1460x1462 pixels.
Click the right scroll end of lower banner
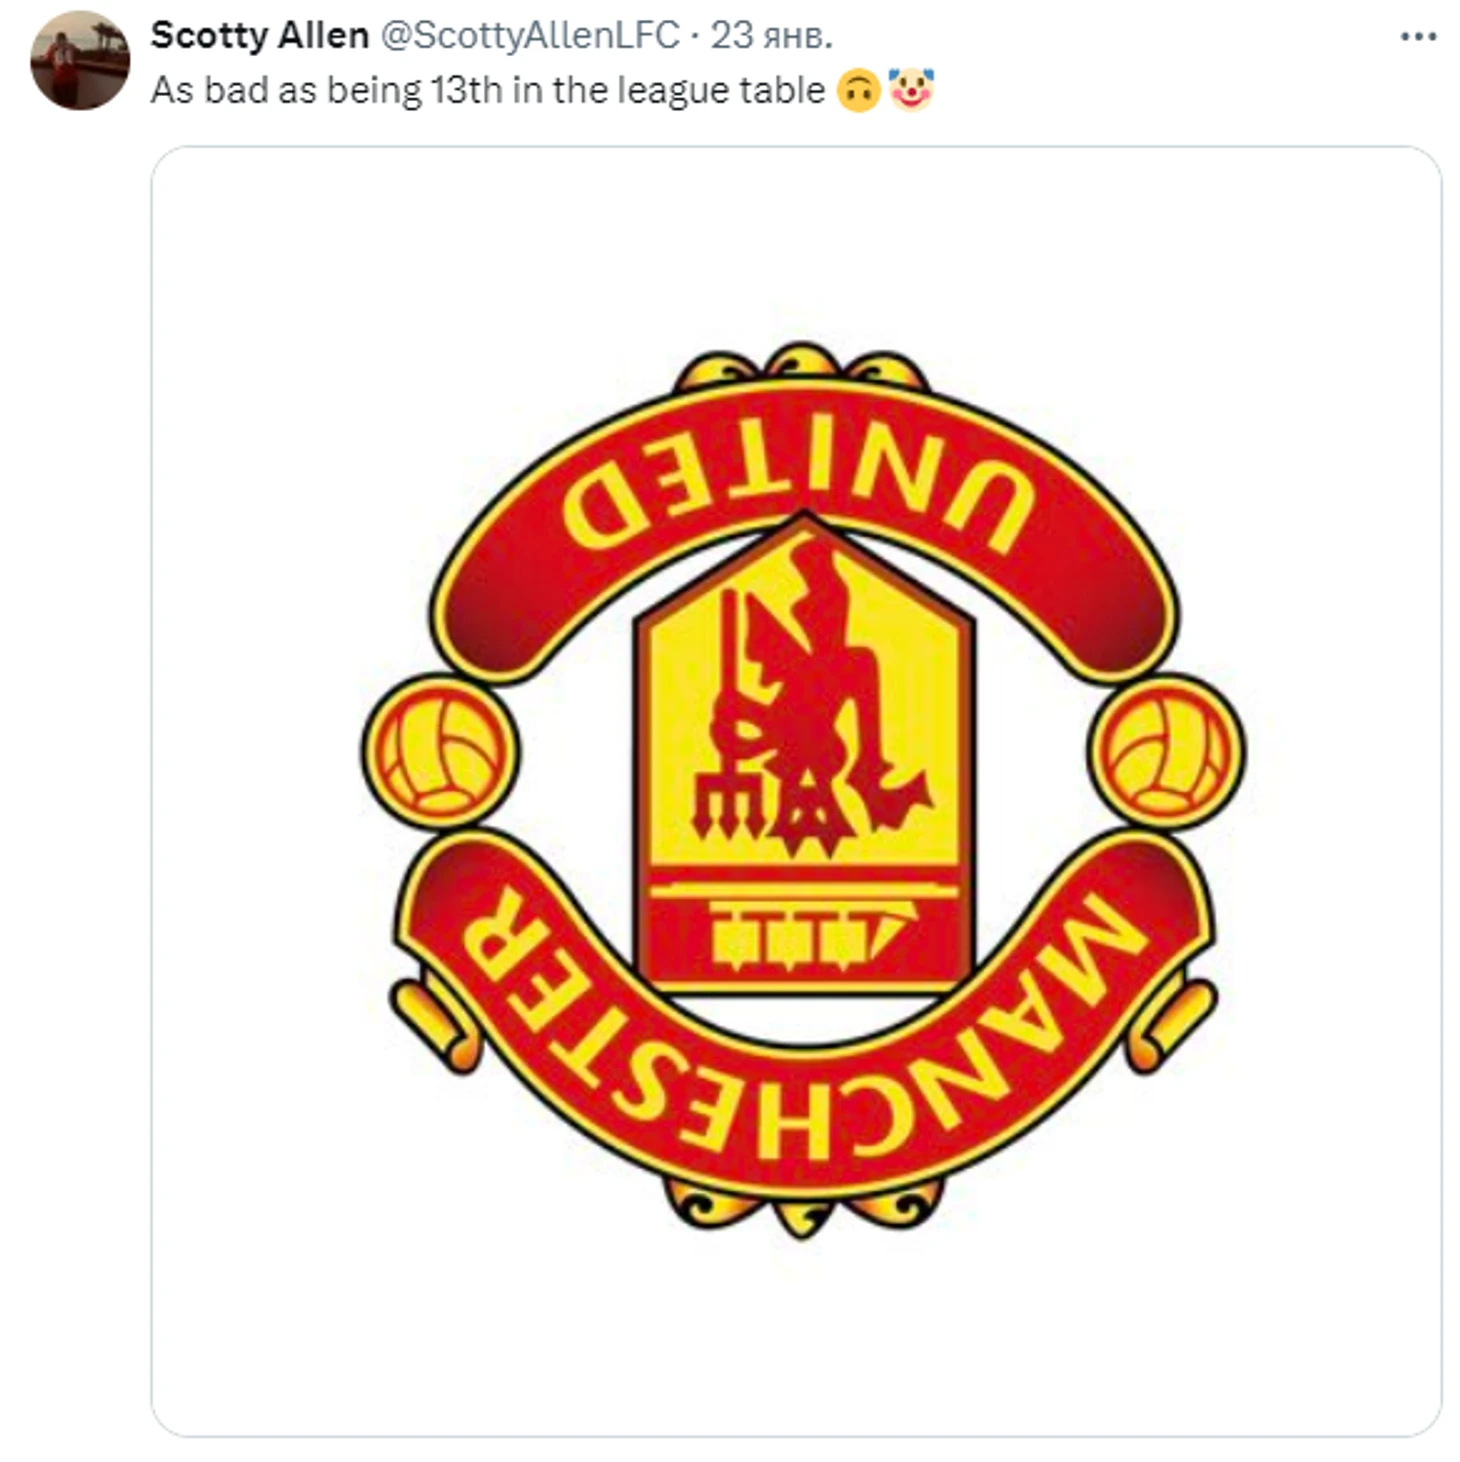(1172, 1025)
